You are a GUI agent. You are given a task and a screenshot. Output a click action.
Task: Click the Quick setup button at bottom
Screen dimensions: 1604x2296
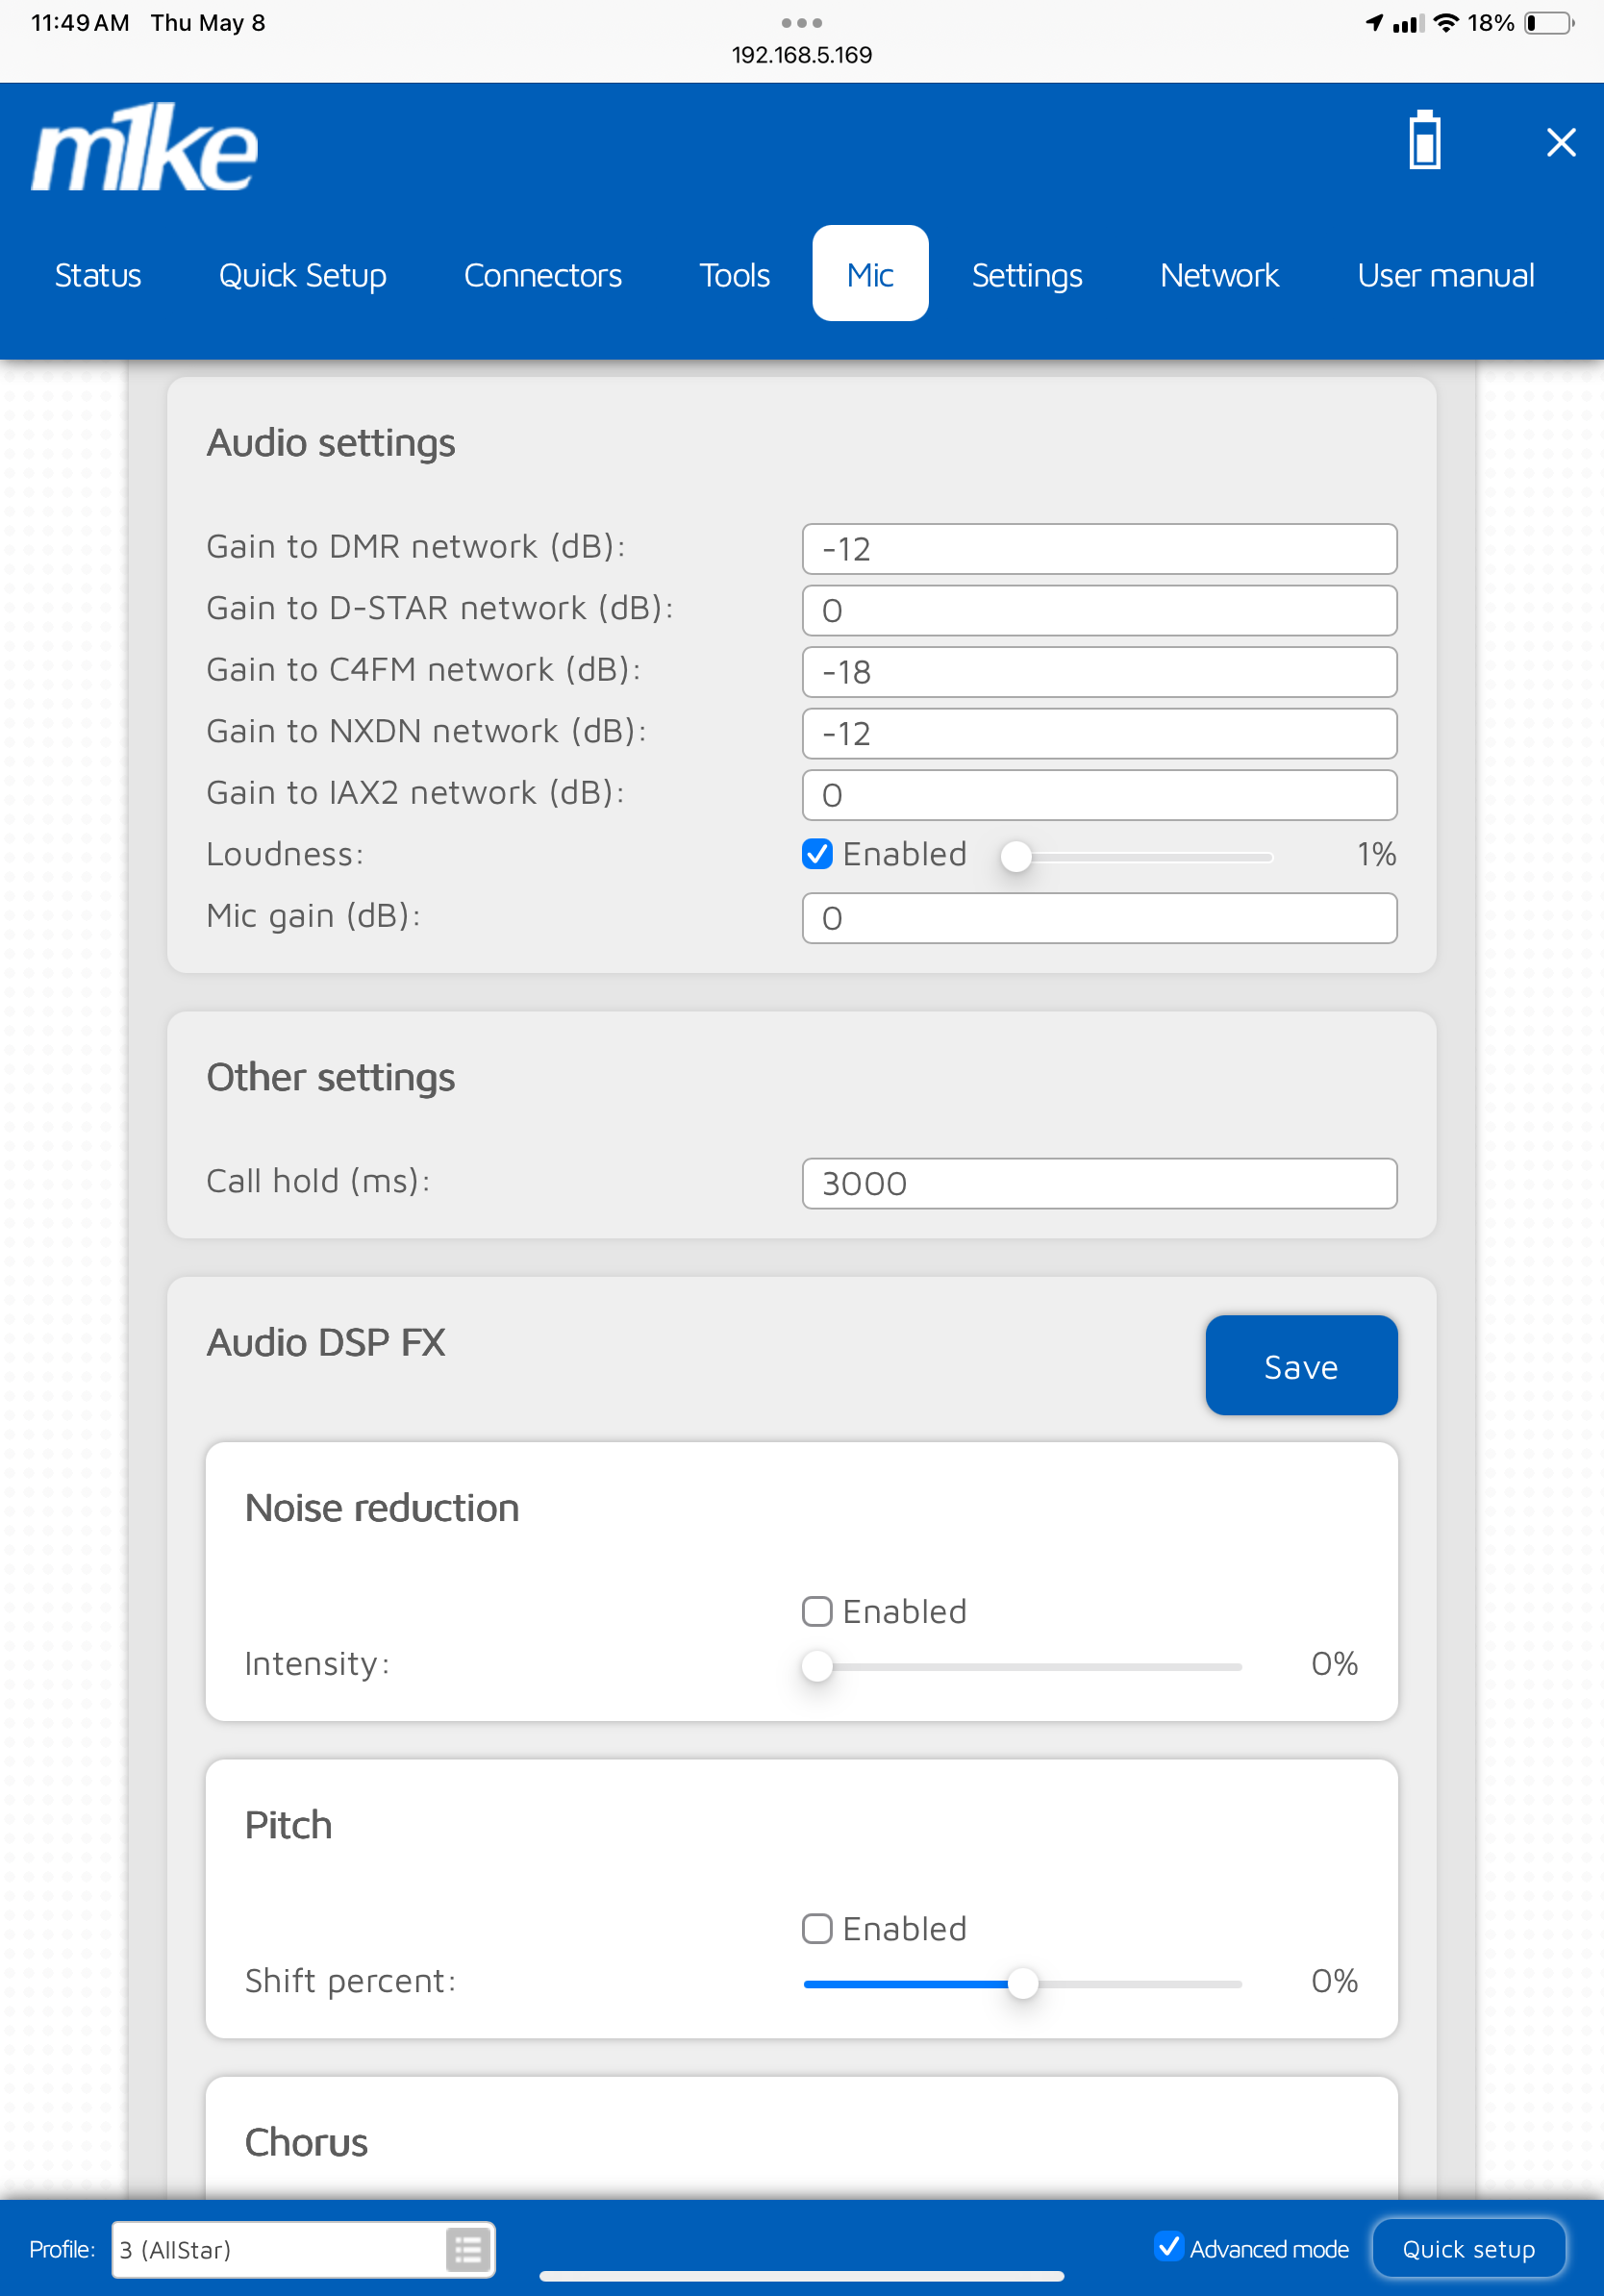click(x=1467, y=2249)
